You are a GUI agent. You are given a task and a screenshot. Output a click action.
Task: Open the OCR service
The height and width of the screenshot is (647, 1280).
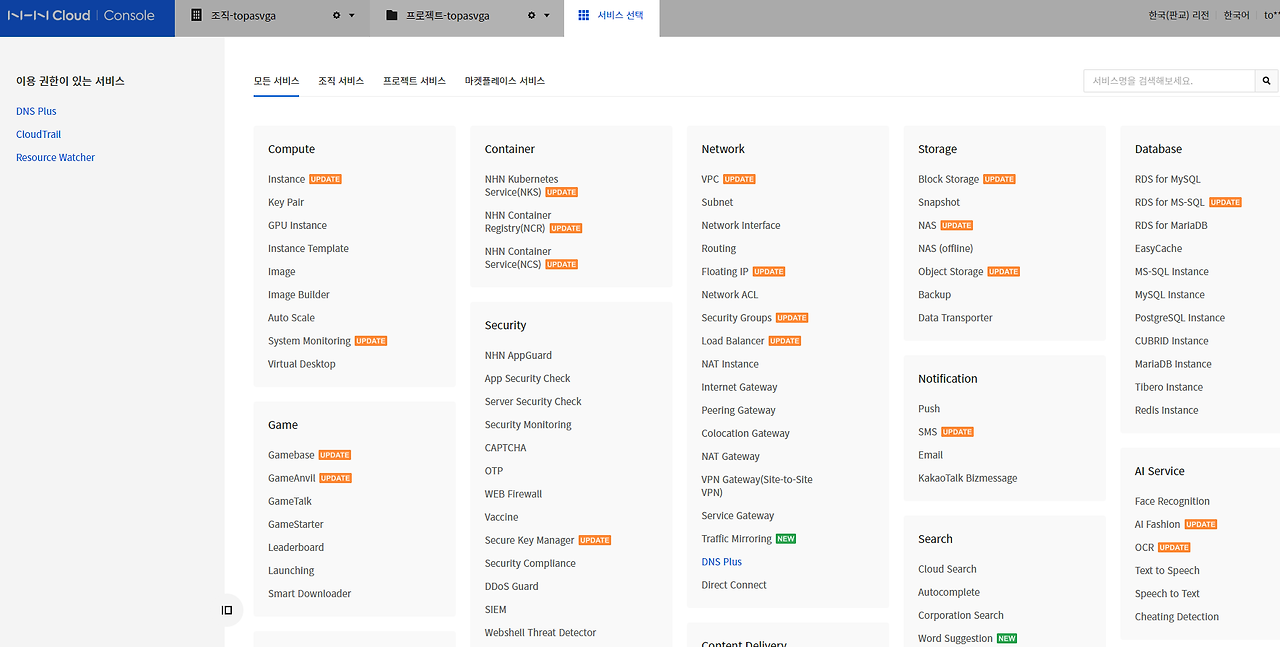(1144, 548)
